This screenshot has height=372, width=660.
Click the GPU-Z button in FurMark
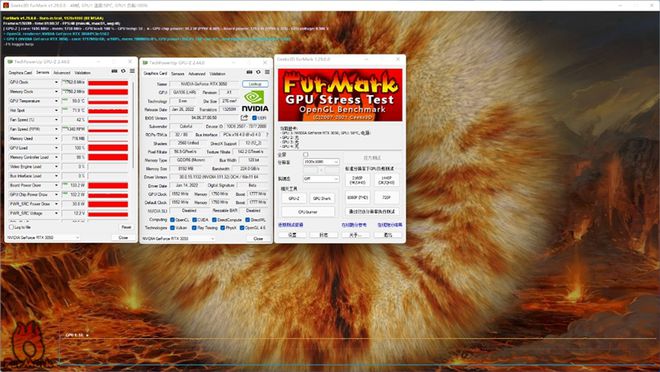[294, 198]
